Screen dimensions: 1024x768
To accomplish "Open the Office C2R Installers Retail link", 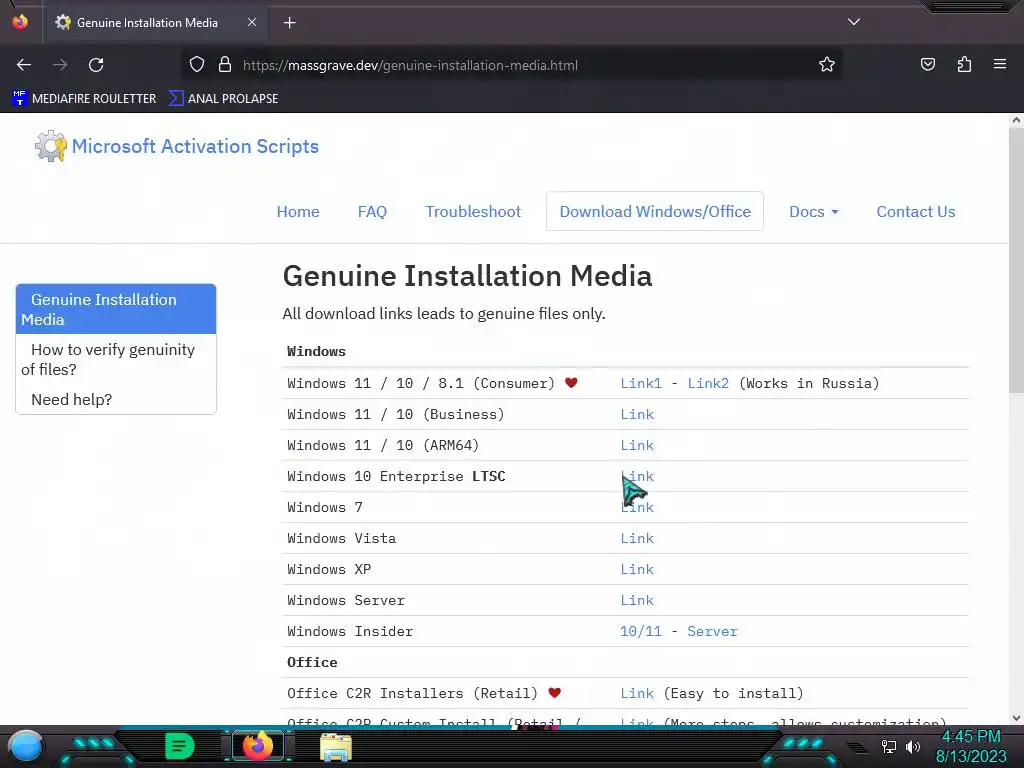I will point(637,694).
